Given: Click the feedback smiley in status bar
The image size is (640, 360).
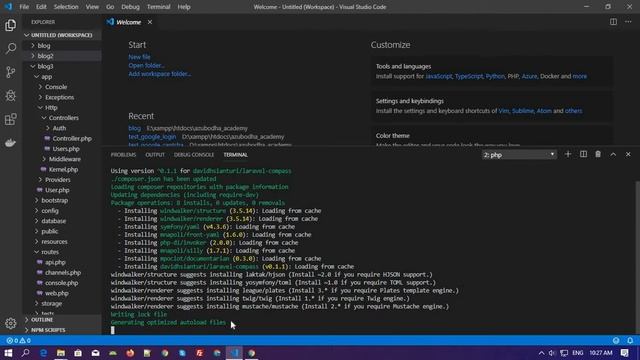Looking at the screenshot, I should click(x=616, y=340).
